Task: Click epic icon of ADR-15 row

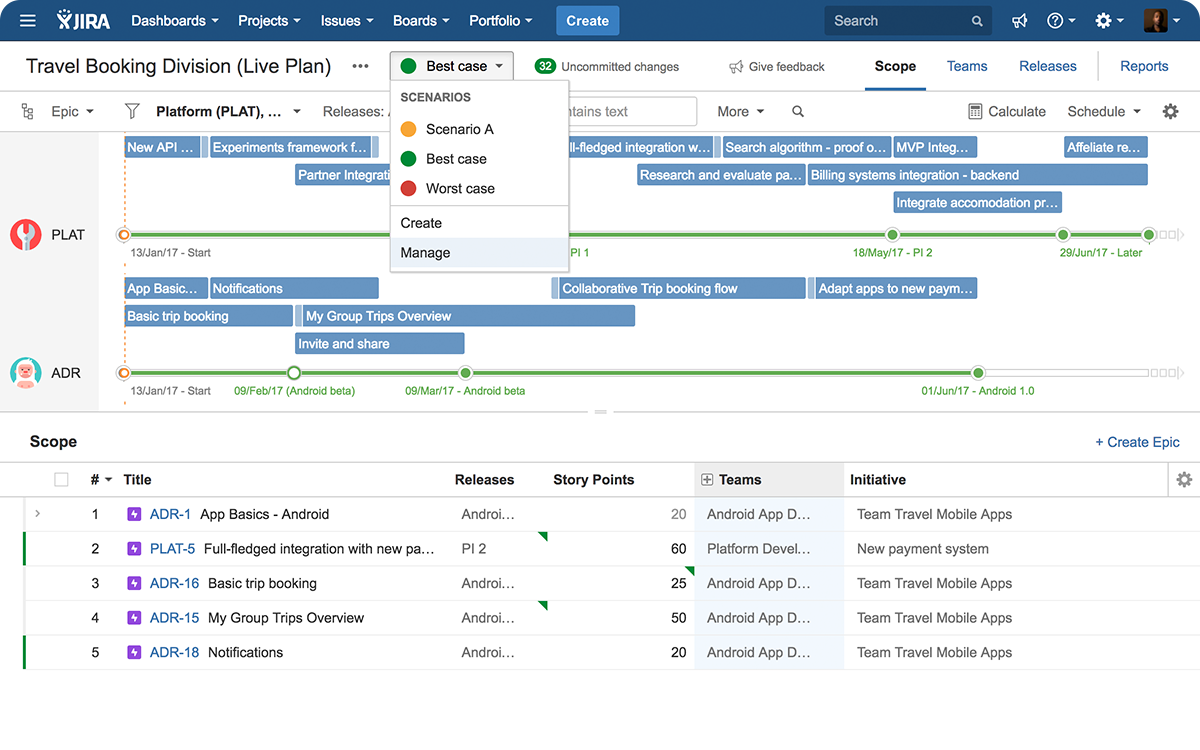Action: pyautogui.click(x=135, y=618)
